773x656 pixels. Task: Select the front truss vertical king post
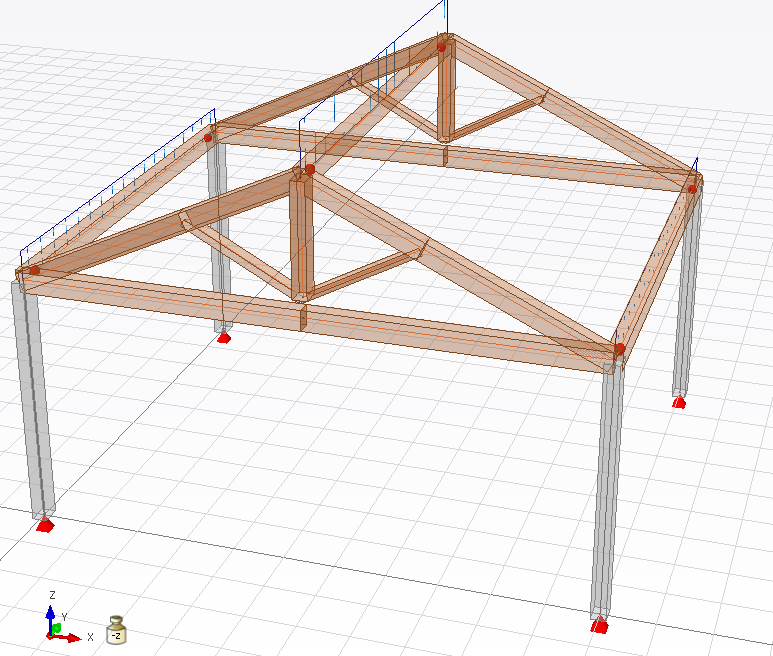tap(301, 238)
